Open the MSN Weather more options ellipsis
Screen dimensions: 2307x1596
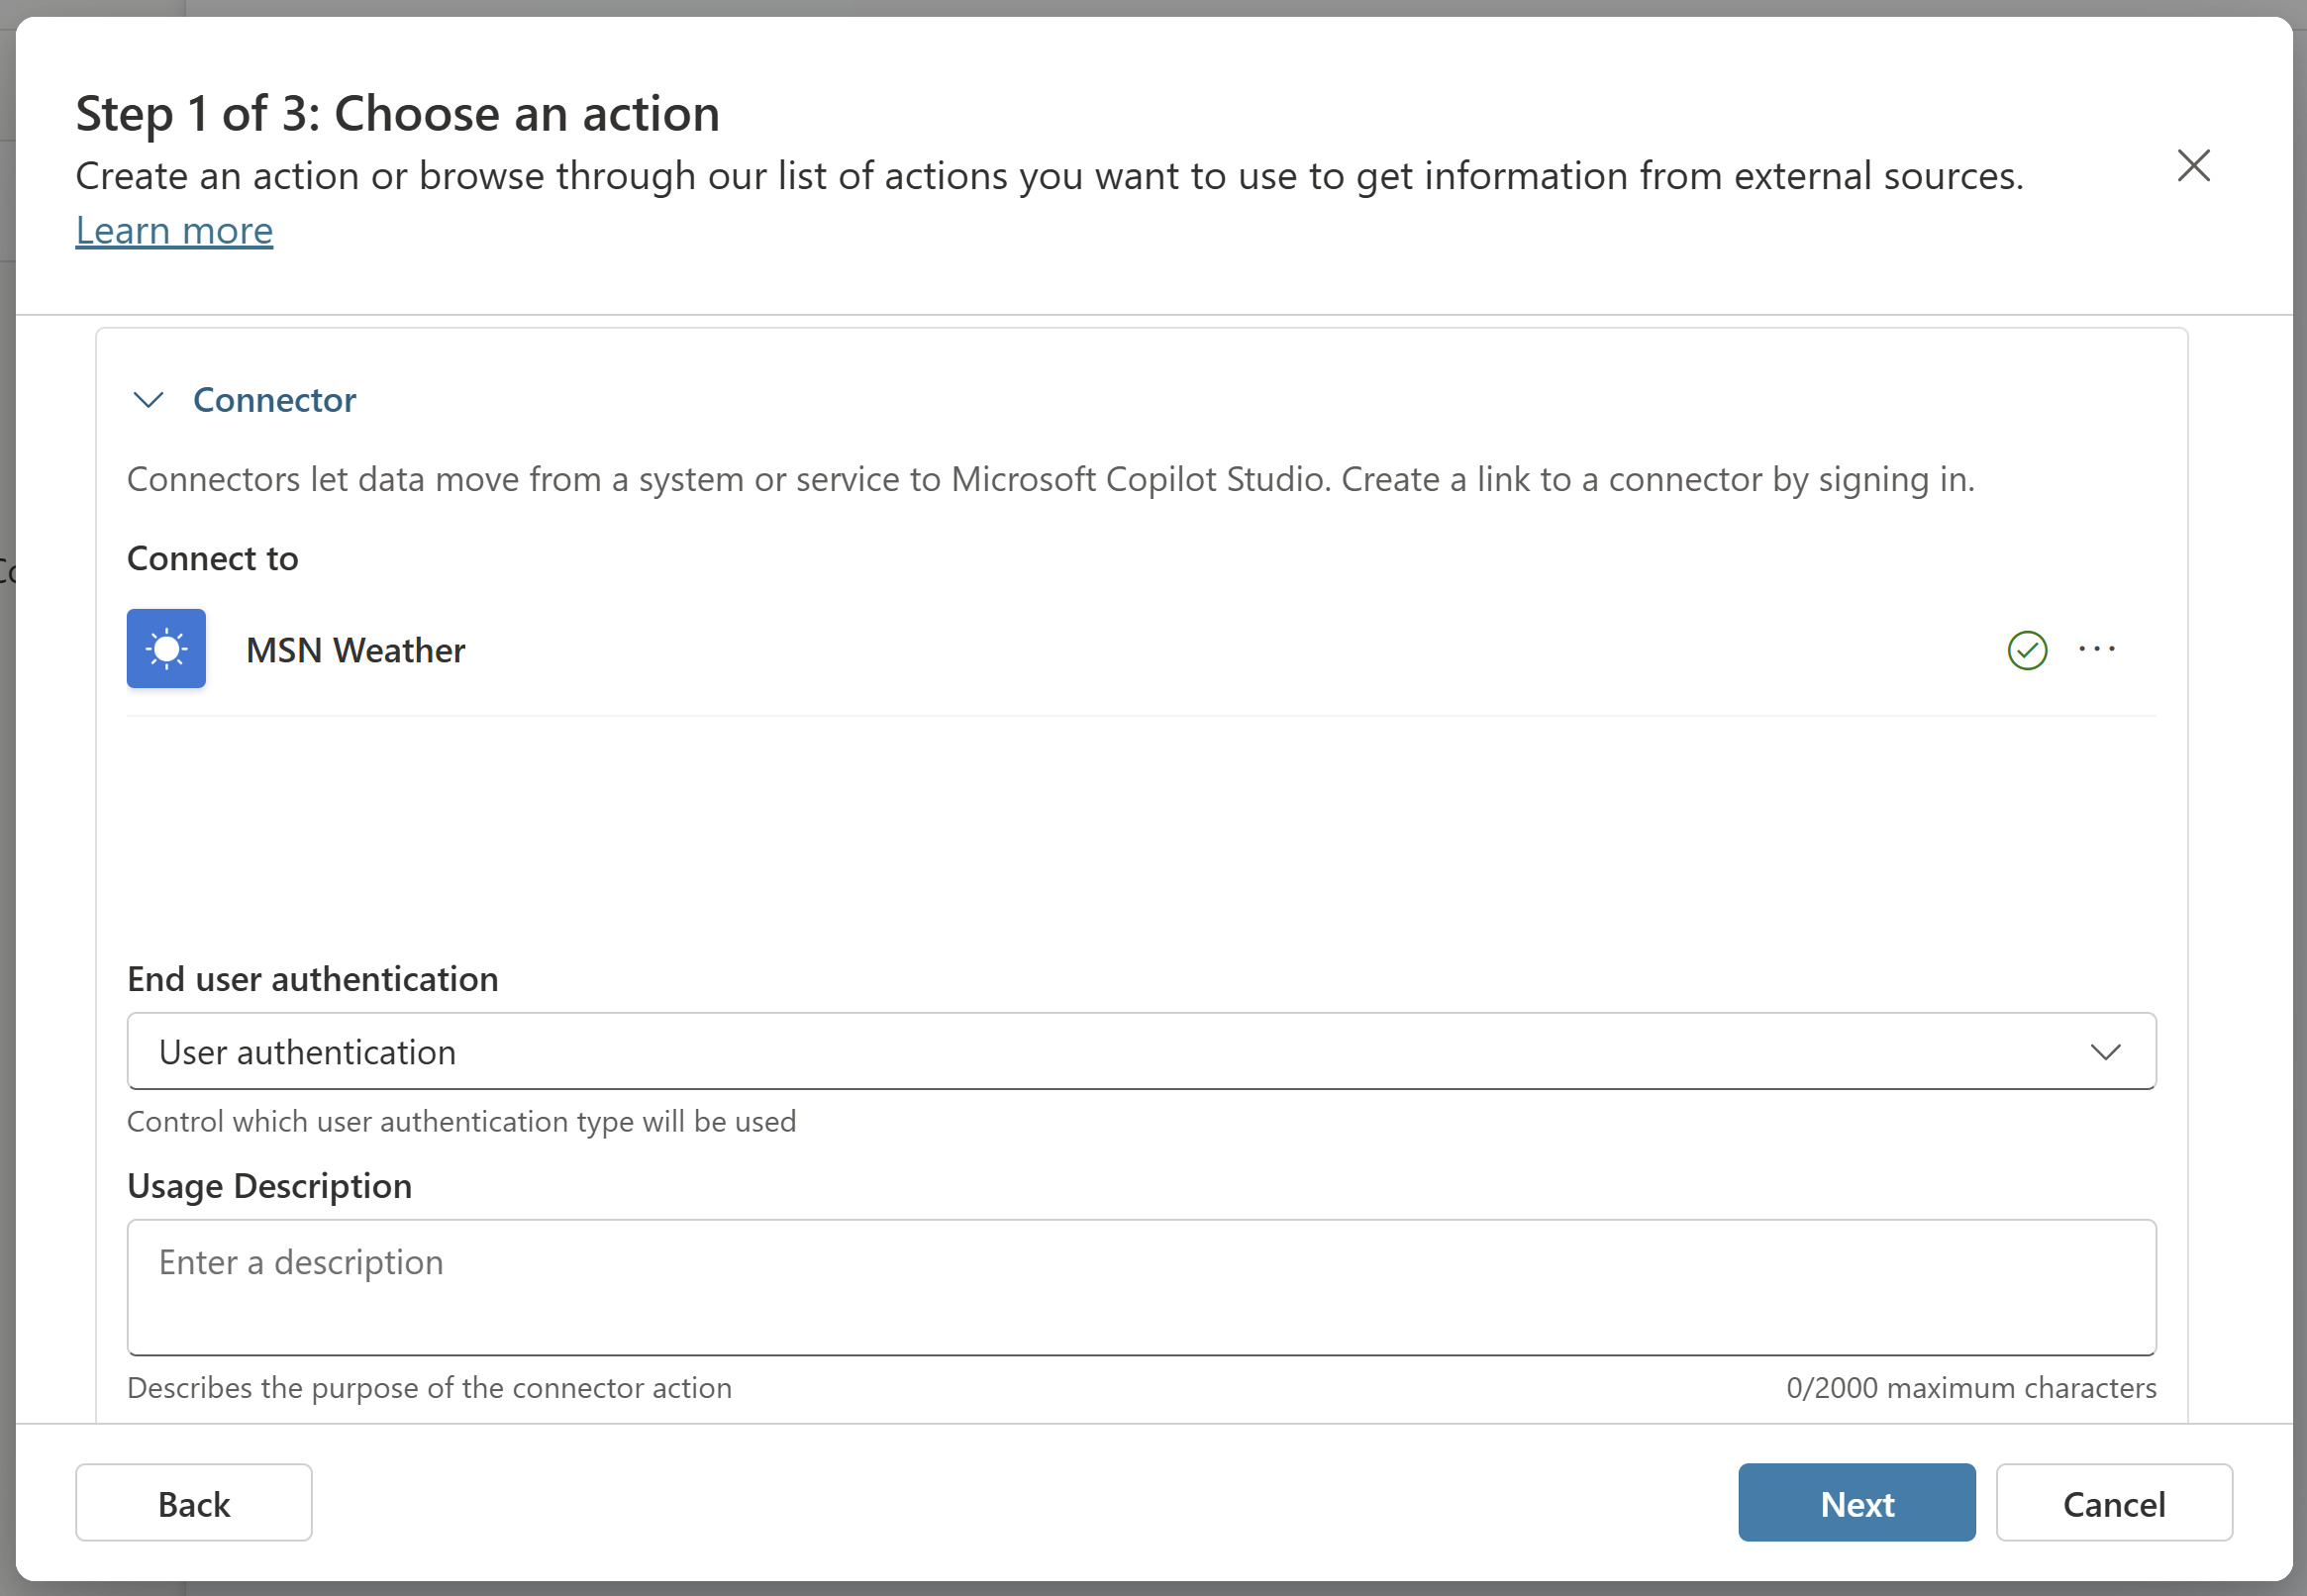click(2096, 650)
